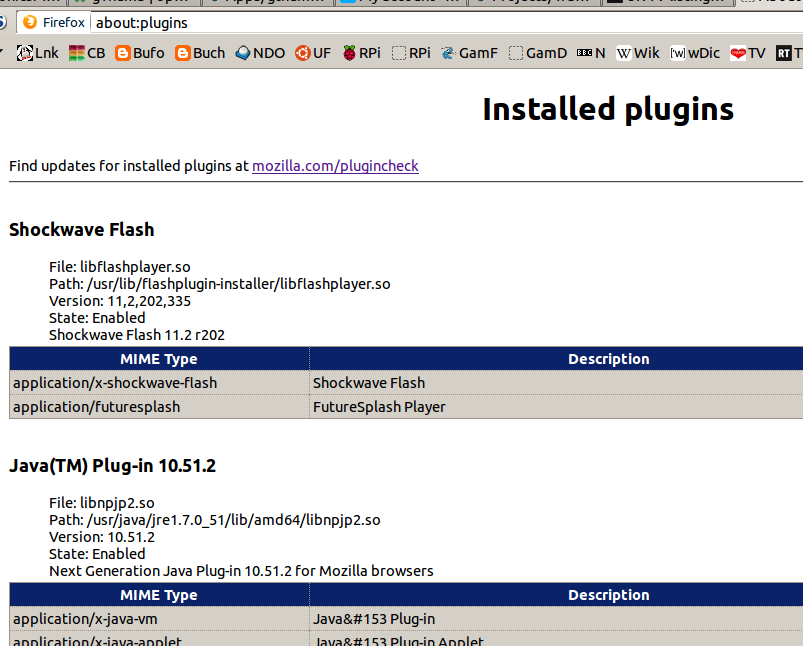Click 'State: Enabled' under Shockwave Flash
The image size is (803, 646).
[97, 318]
